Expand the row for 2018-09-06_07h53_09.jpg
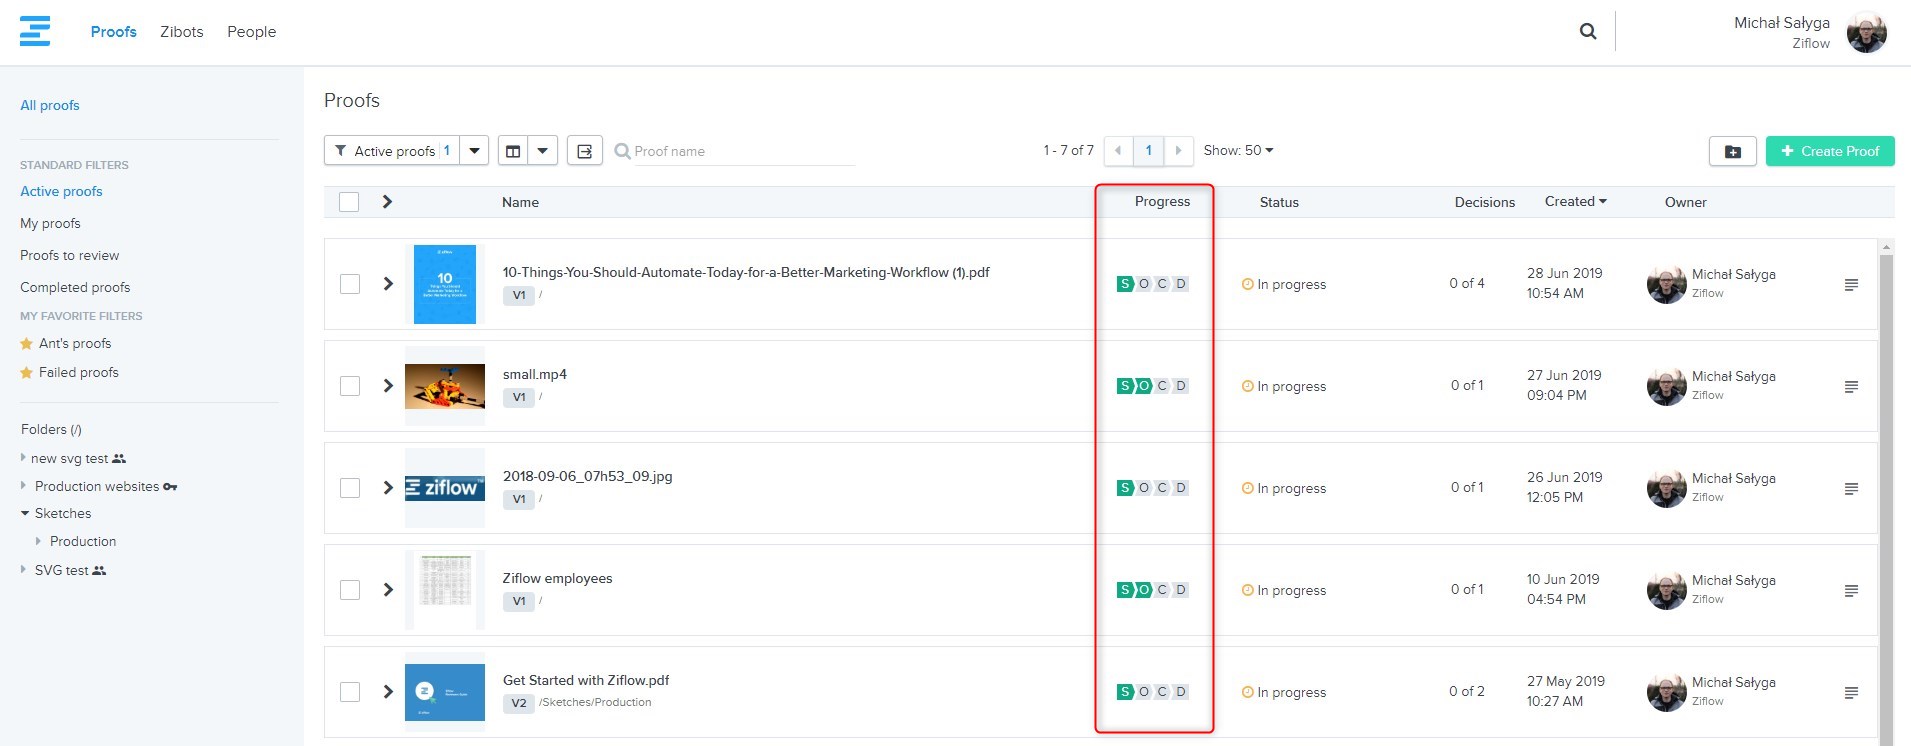 tap(388, 488)
